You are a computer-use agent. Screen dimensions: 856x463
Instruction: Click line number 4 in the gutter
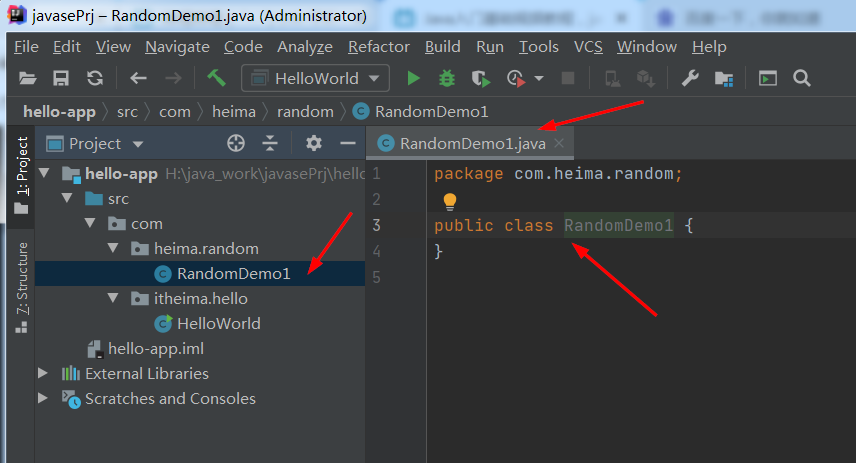(377, 252)
